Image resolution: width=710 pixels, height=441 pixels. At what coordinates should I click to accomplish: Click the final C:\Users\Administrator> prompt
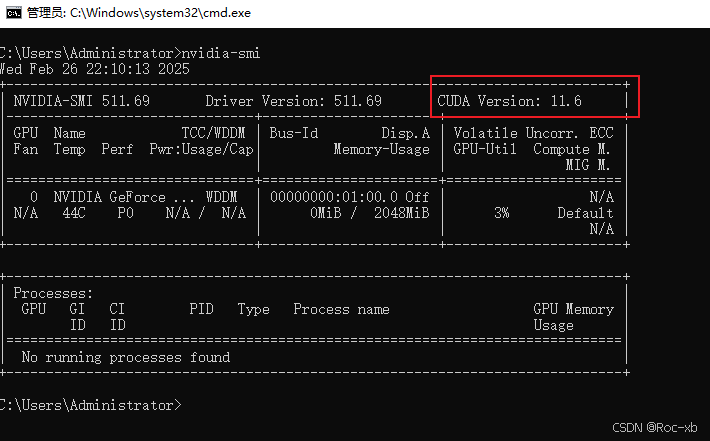pos(91,405)
